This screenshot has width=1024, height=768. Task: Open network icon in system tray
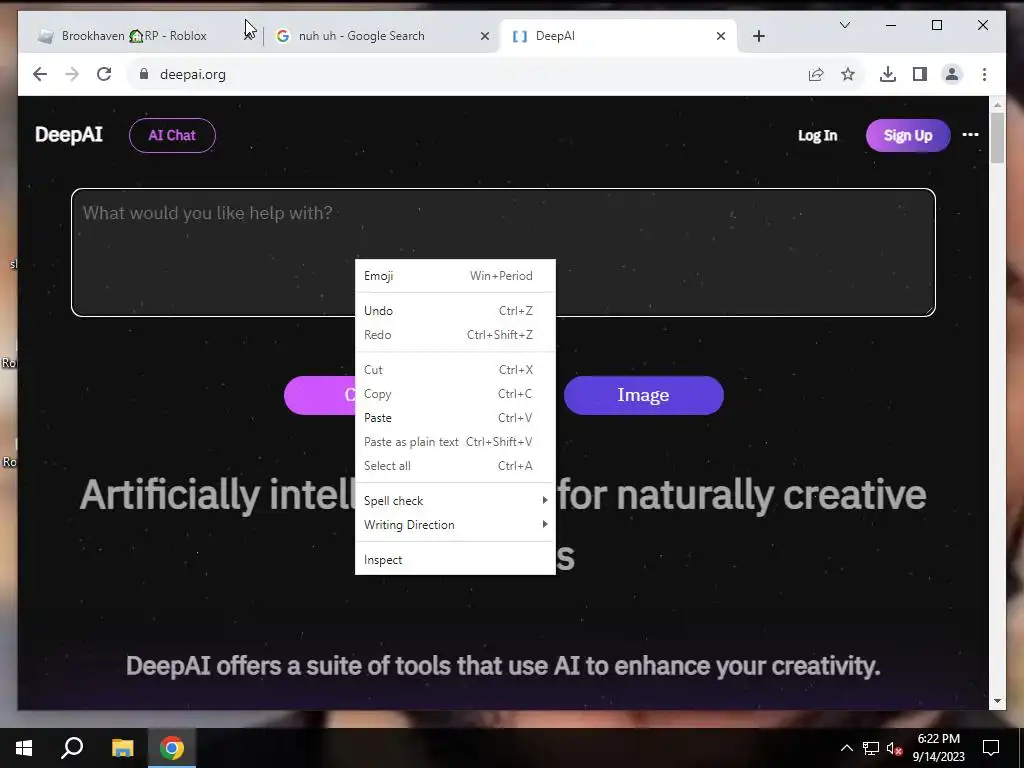871,748
